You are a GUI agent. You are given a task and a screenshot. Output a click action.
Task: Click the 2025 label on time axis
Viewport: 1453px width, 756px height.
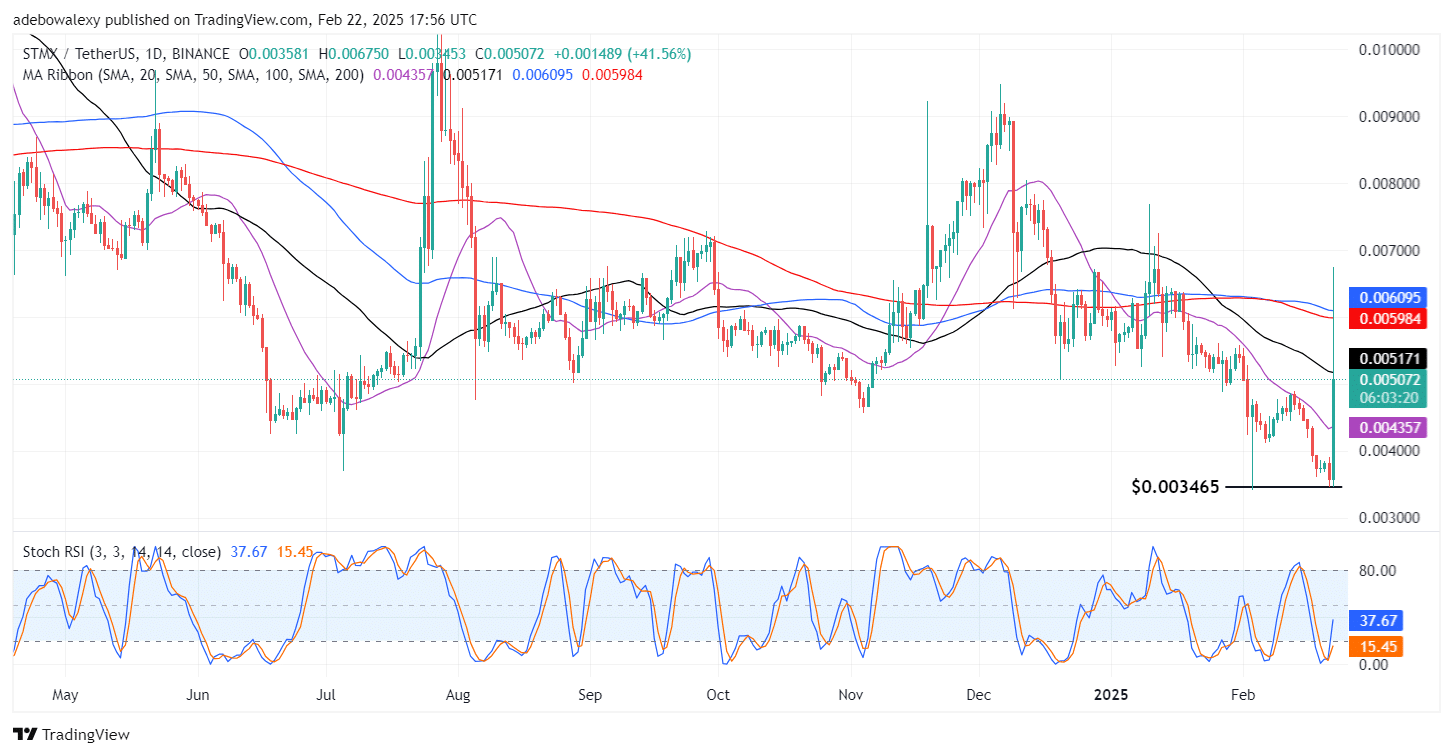point(1111,694)
